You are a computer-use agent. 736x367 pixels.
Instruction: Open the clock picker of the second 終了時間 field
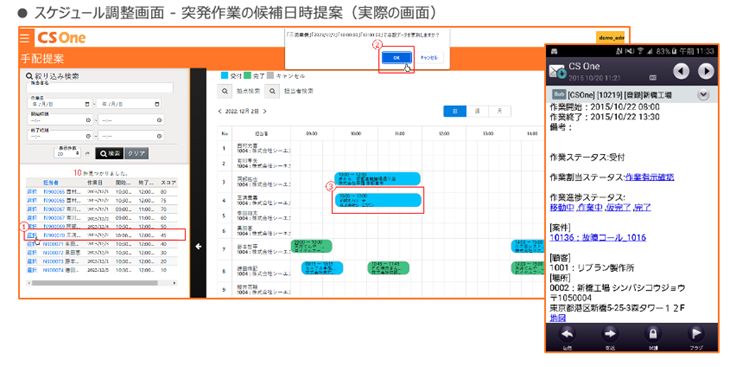point(160,136)
